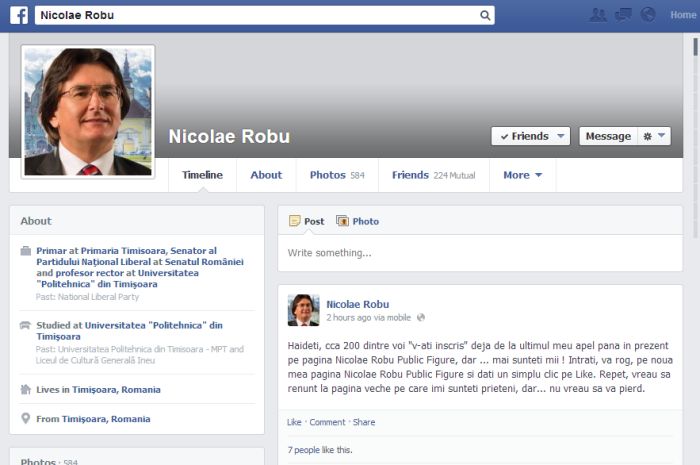Screen dimensions: 700x465
Task: Expand the More dropdown tab
Action: [x=522, y=175]
